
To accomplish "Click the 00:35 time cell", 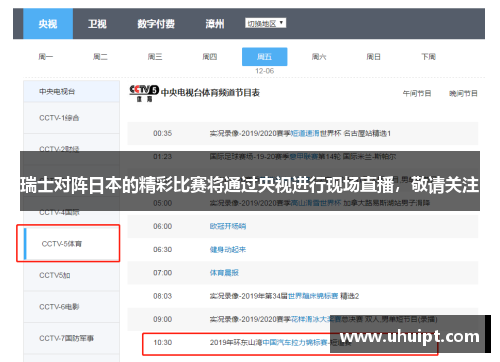I will [x=163, y=133].
